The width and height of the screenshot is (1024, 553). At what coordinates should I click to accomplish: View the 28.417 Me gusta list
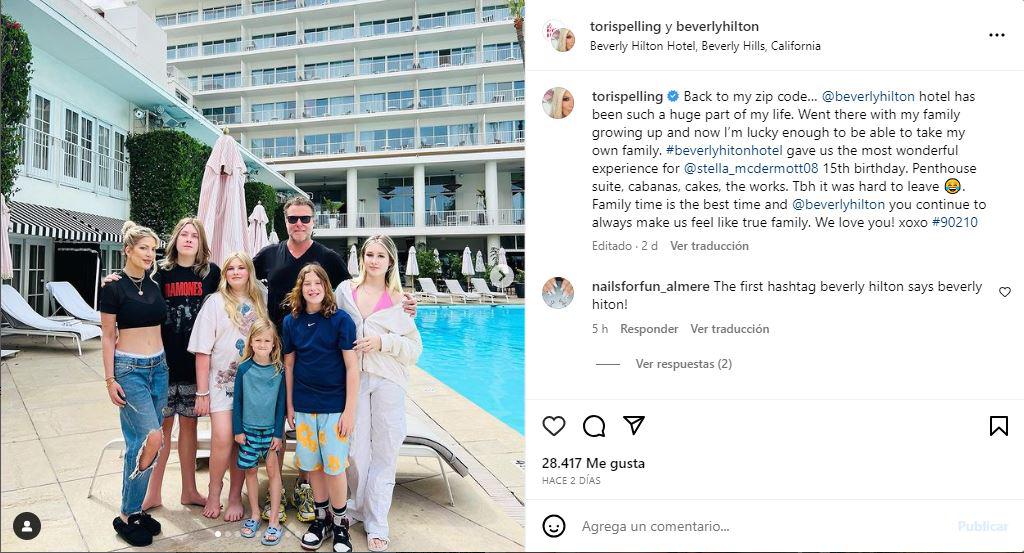point(593,463)
